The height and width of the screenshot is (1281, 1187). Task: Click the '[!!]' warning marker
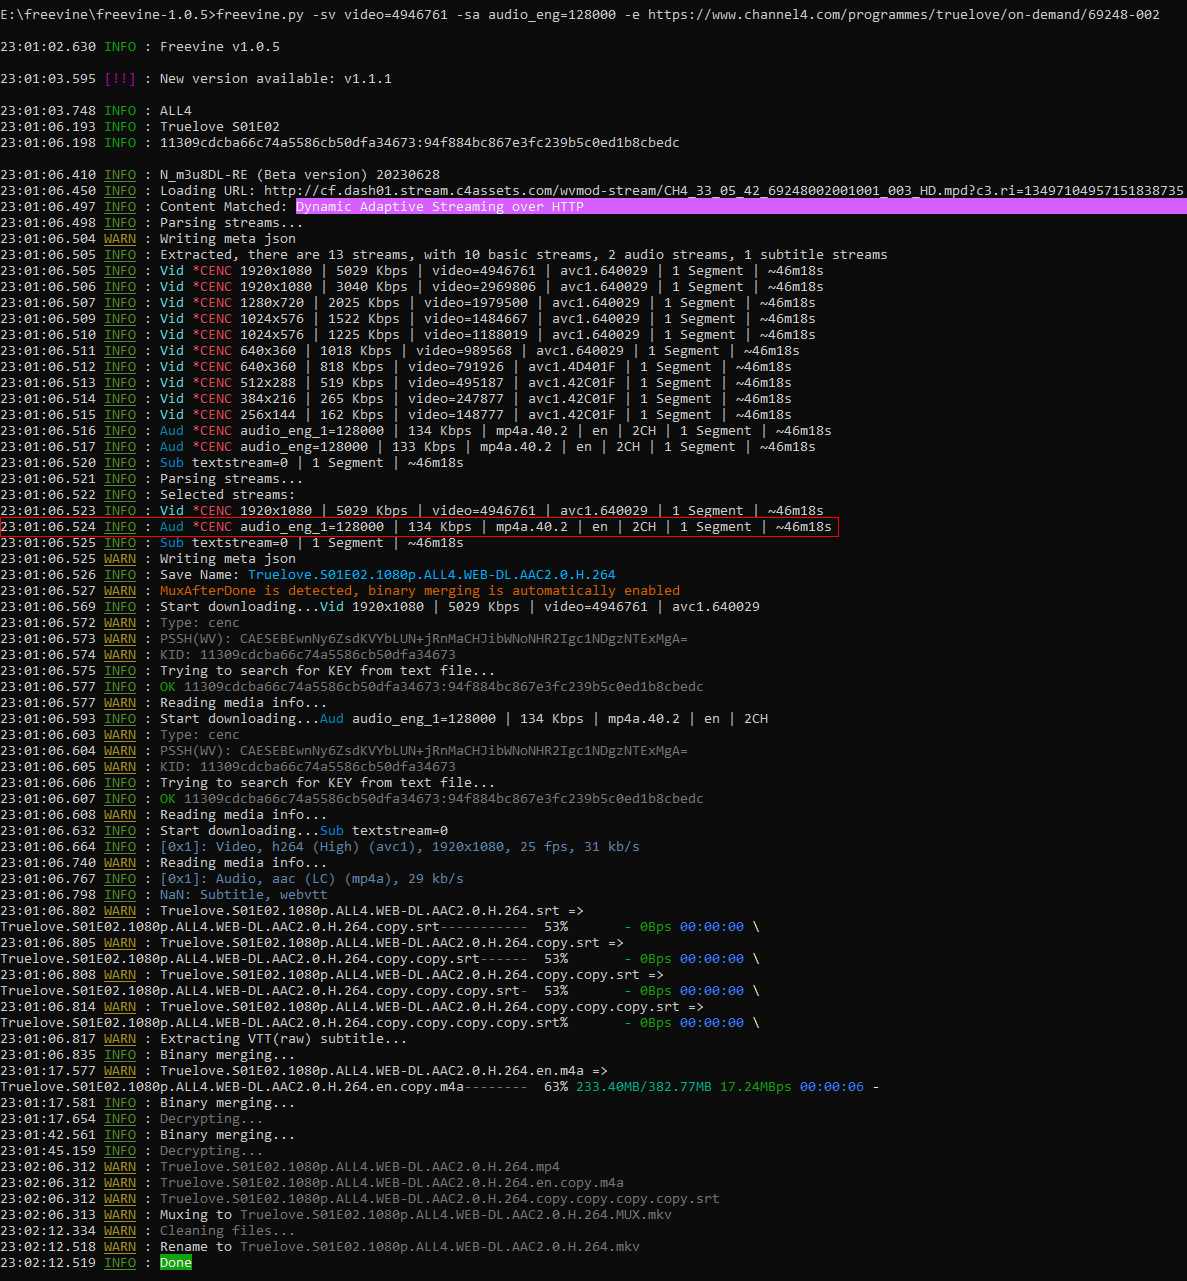[120, 79]
